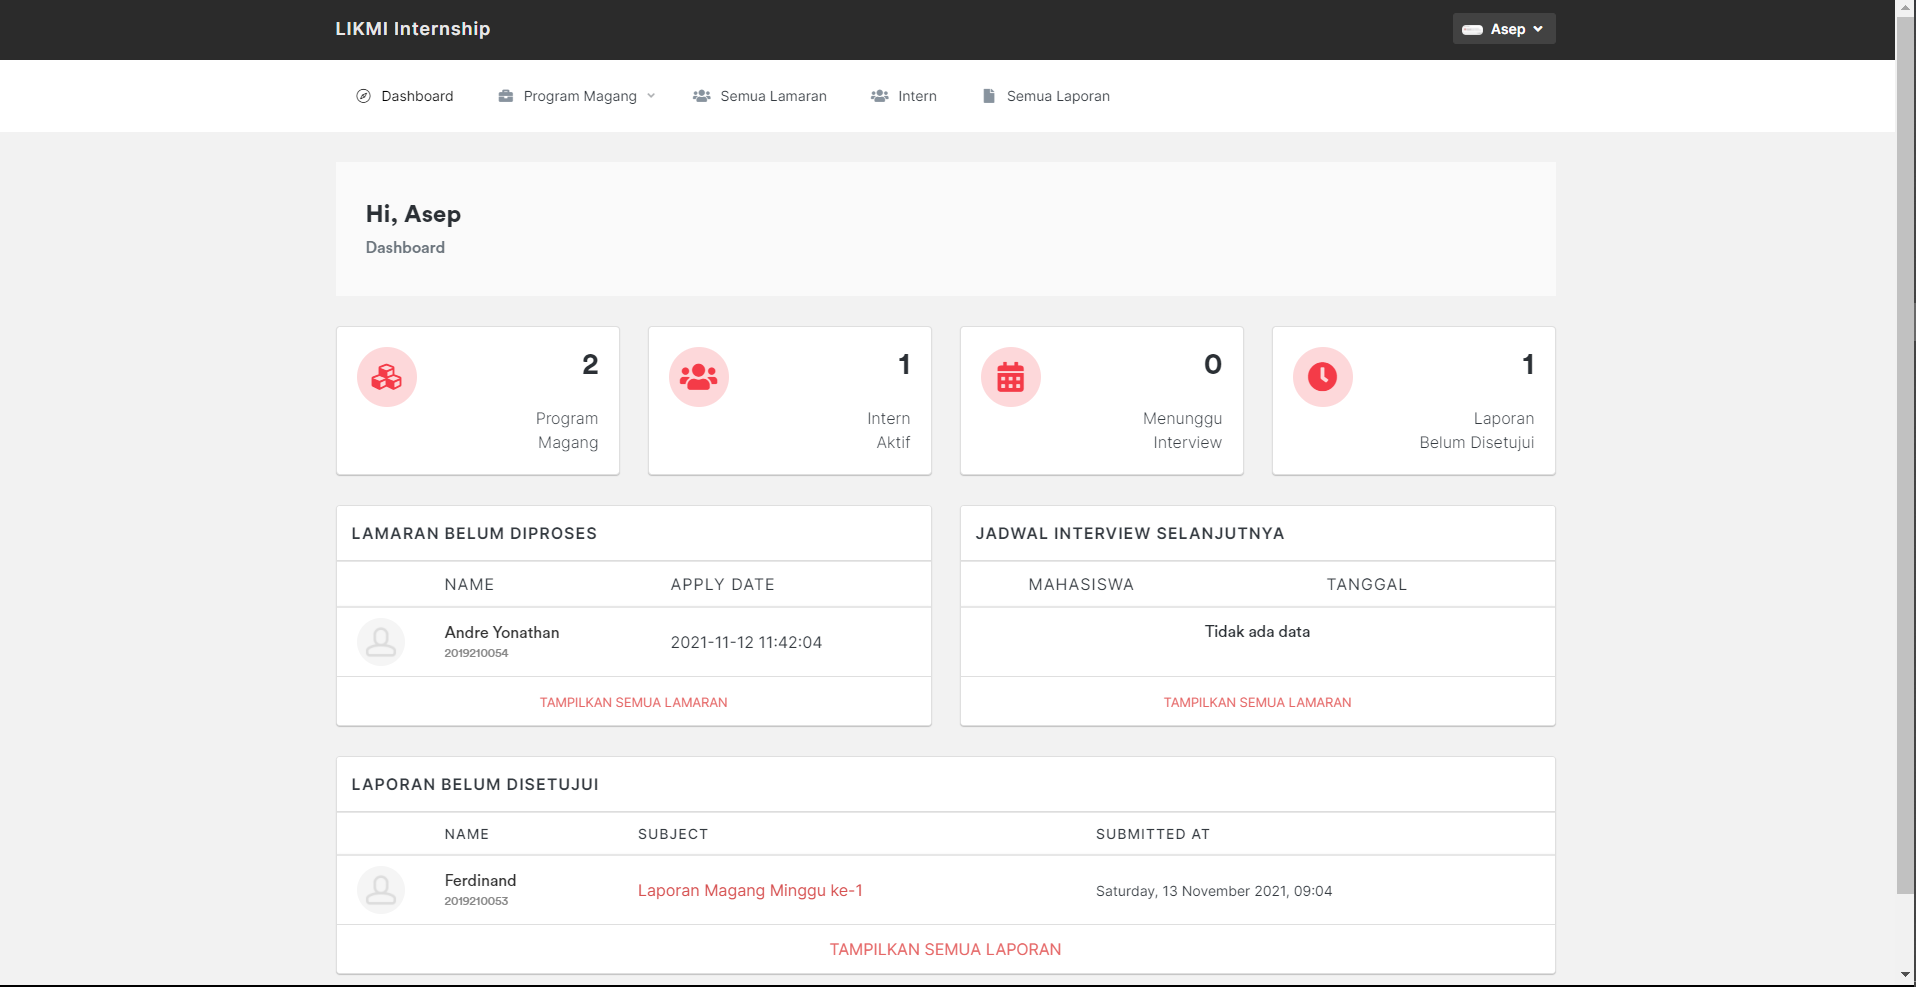This screenshot has width=1916, height=987.
Task: Go to the Dashboard menu item
Action: 404,96
